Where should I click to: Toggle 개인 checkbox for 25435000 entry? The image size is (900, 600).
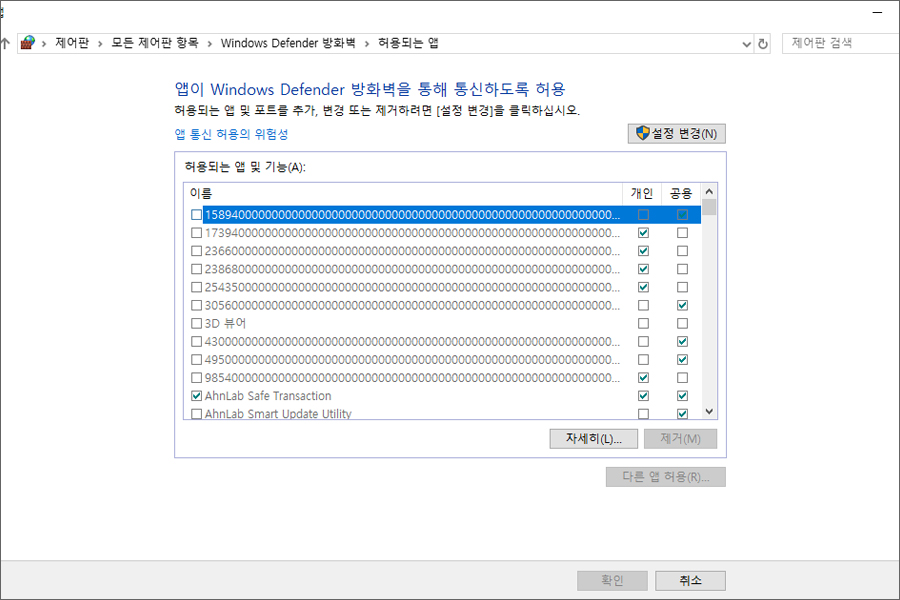click(643, 287)
